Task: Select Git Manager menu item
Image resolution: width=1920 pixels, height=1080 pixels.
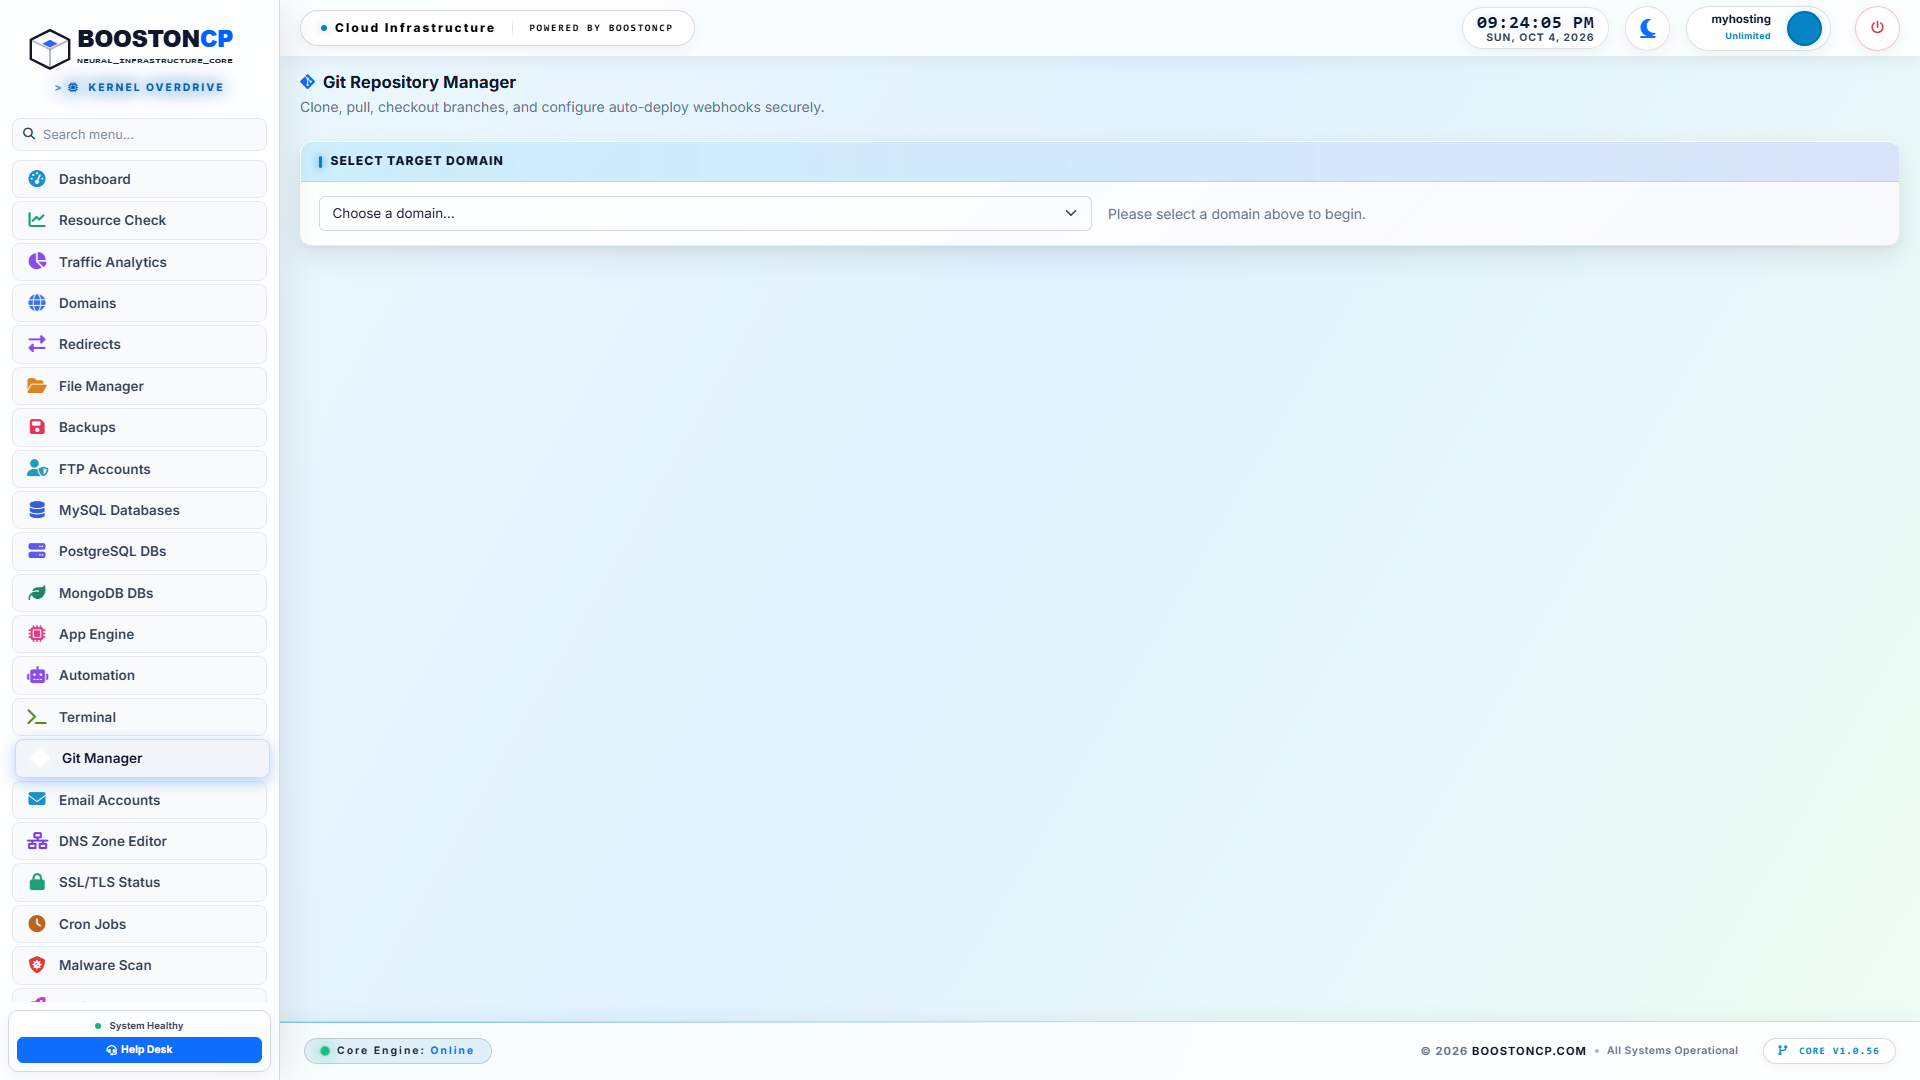Action: [142, 758]
